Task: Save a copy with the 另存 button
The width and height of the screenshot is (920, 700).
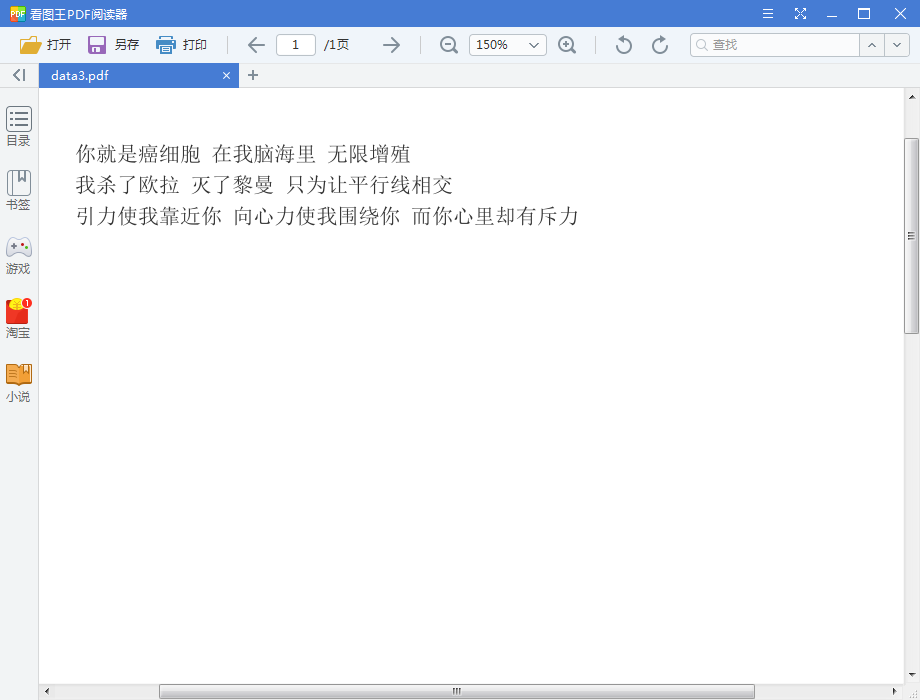Action: 113,45
